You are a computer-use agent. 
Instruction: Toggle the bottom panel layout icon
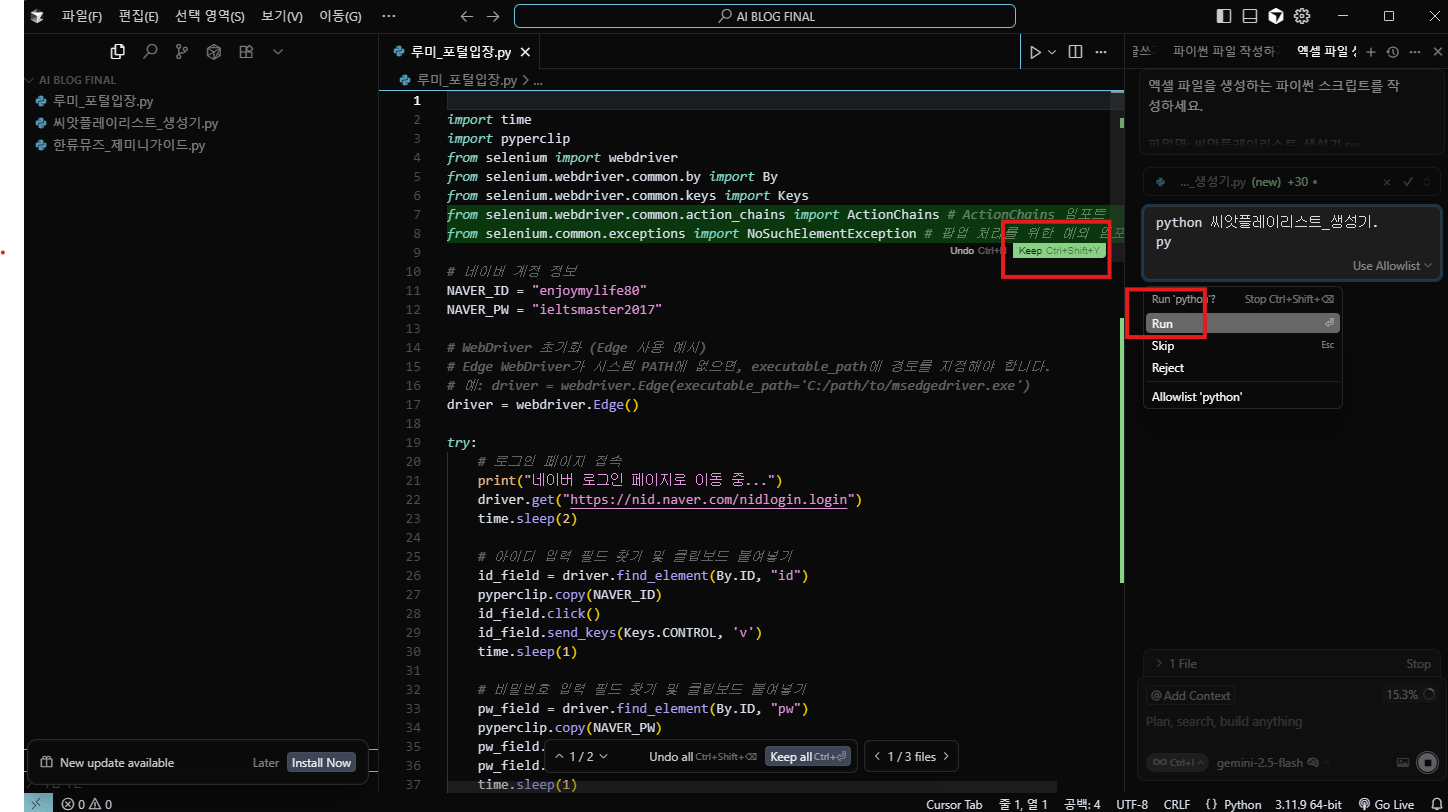[1249, 16]
